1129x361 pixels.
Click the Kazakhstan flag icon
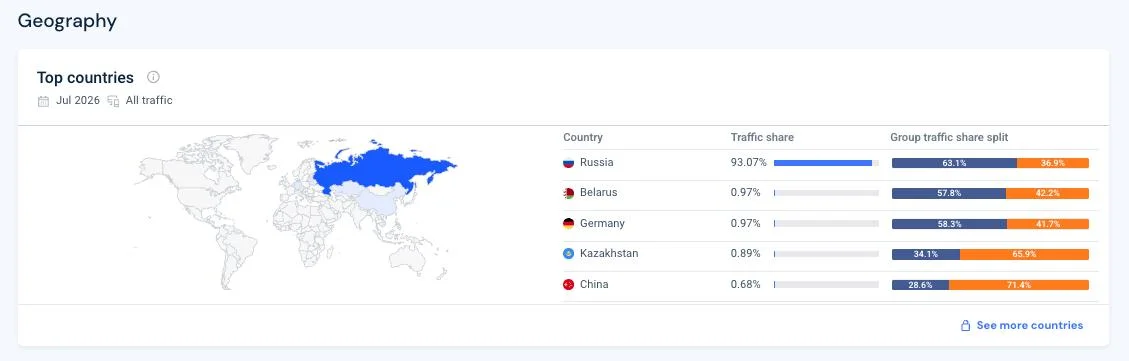click(x=568, y=254)
